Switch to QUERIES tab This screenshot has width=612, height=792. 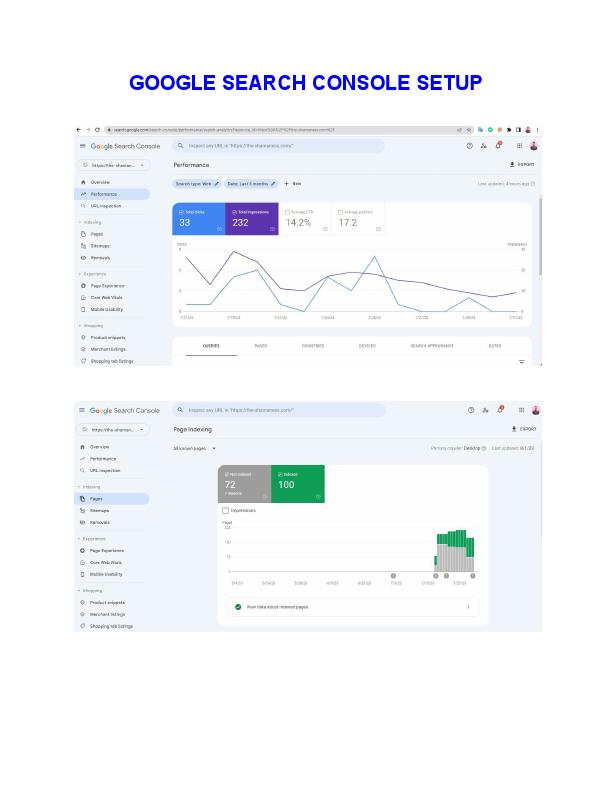click(211, 346)
